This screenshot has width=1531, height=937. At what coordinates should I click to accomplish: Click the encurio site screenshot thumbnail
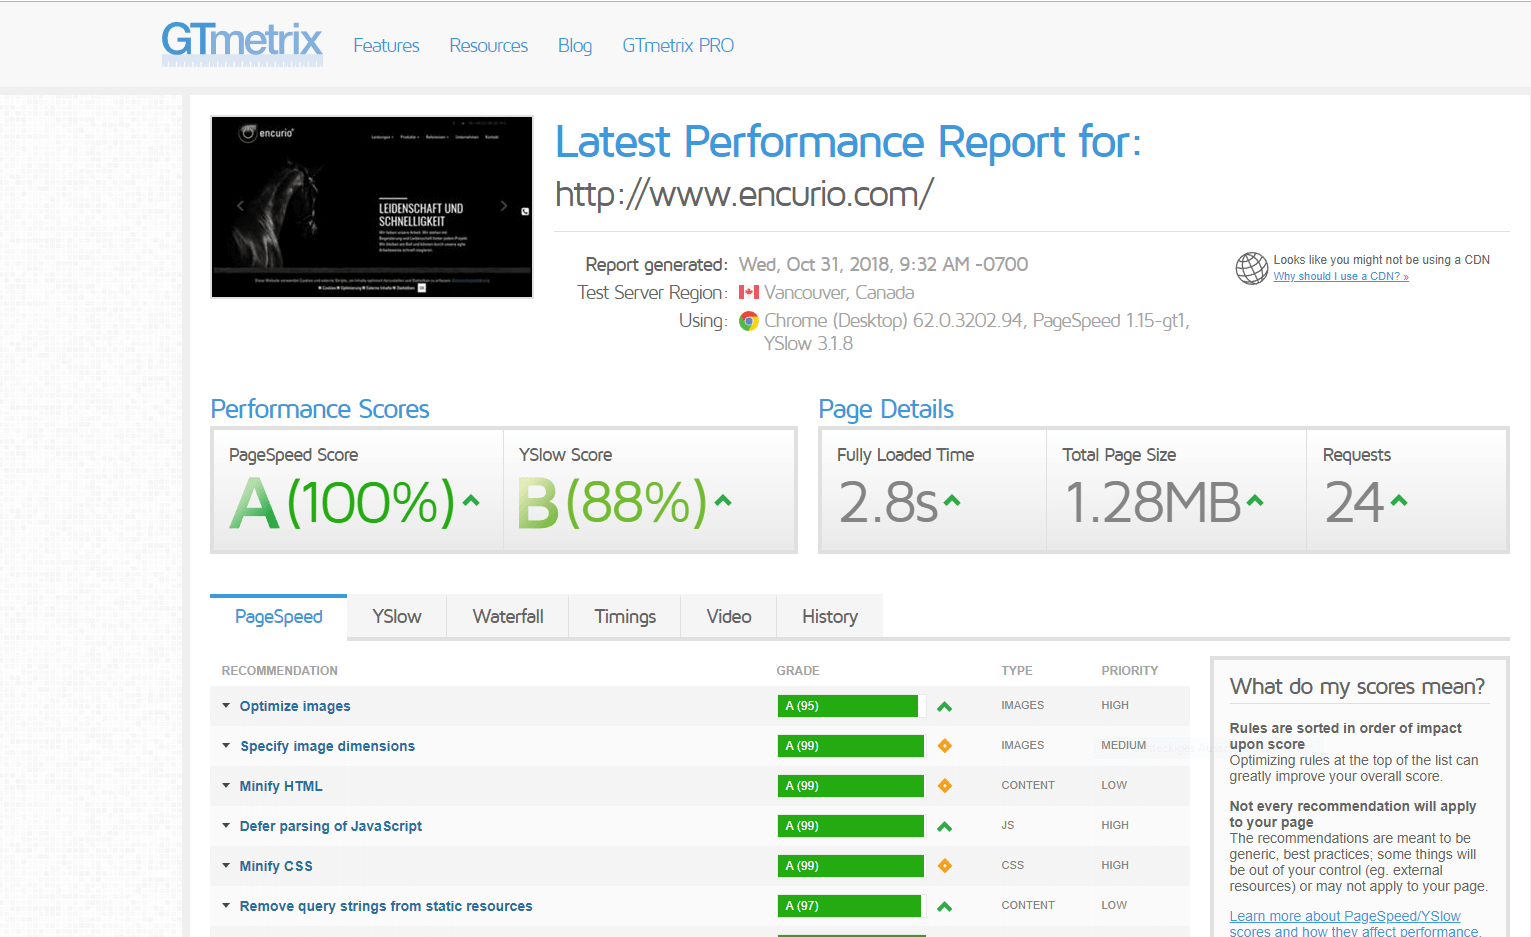click(372, 207)
